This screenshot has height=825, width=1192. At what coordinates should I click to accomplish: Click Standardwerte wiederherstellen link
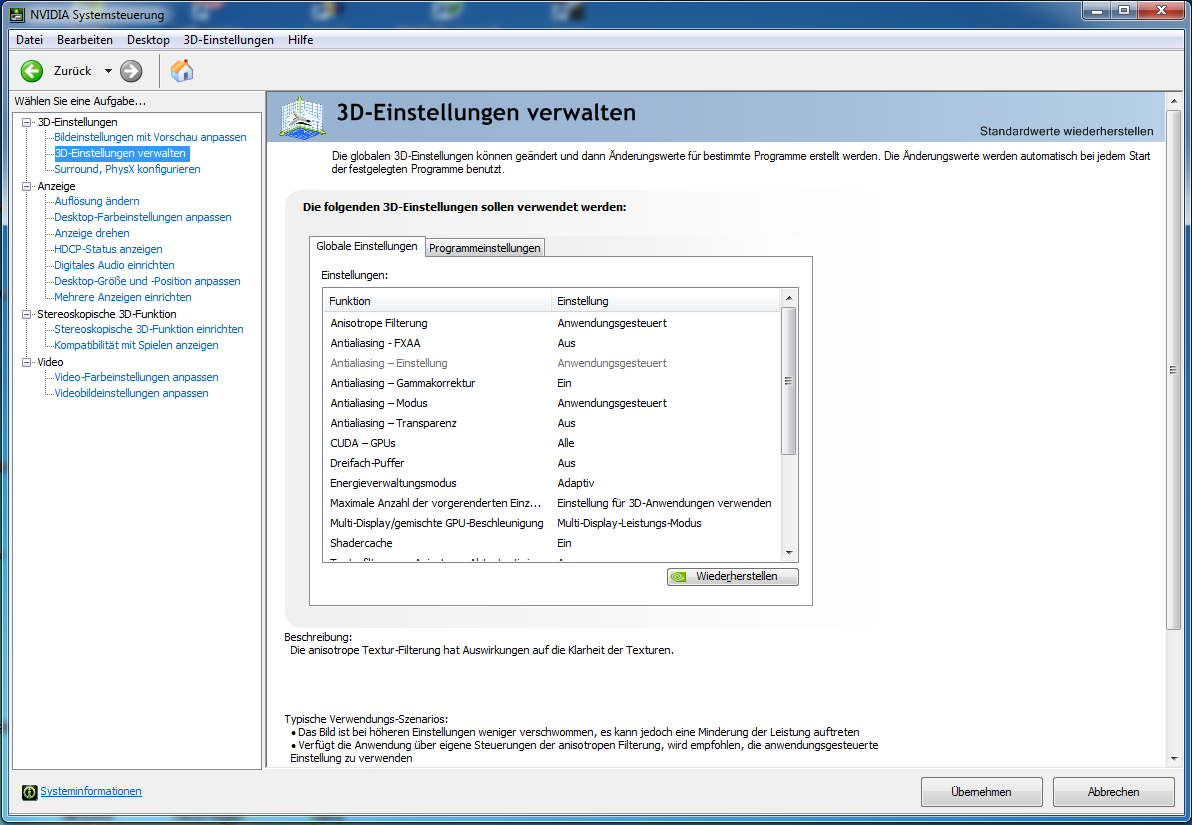[x=1067, y=131]
